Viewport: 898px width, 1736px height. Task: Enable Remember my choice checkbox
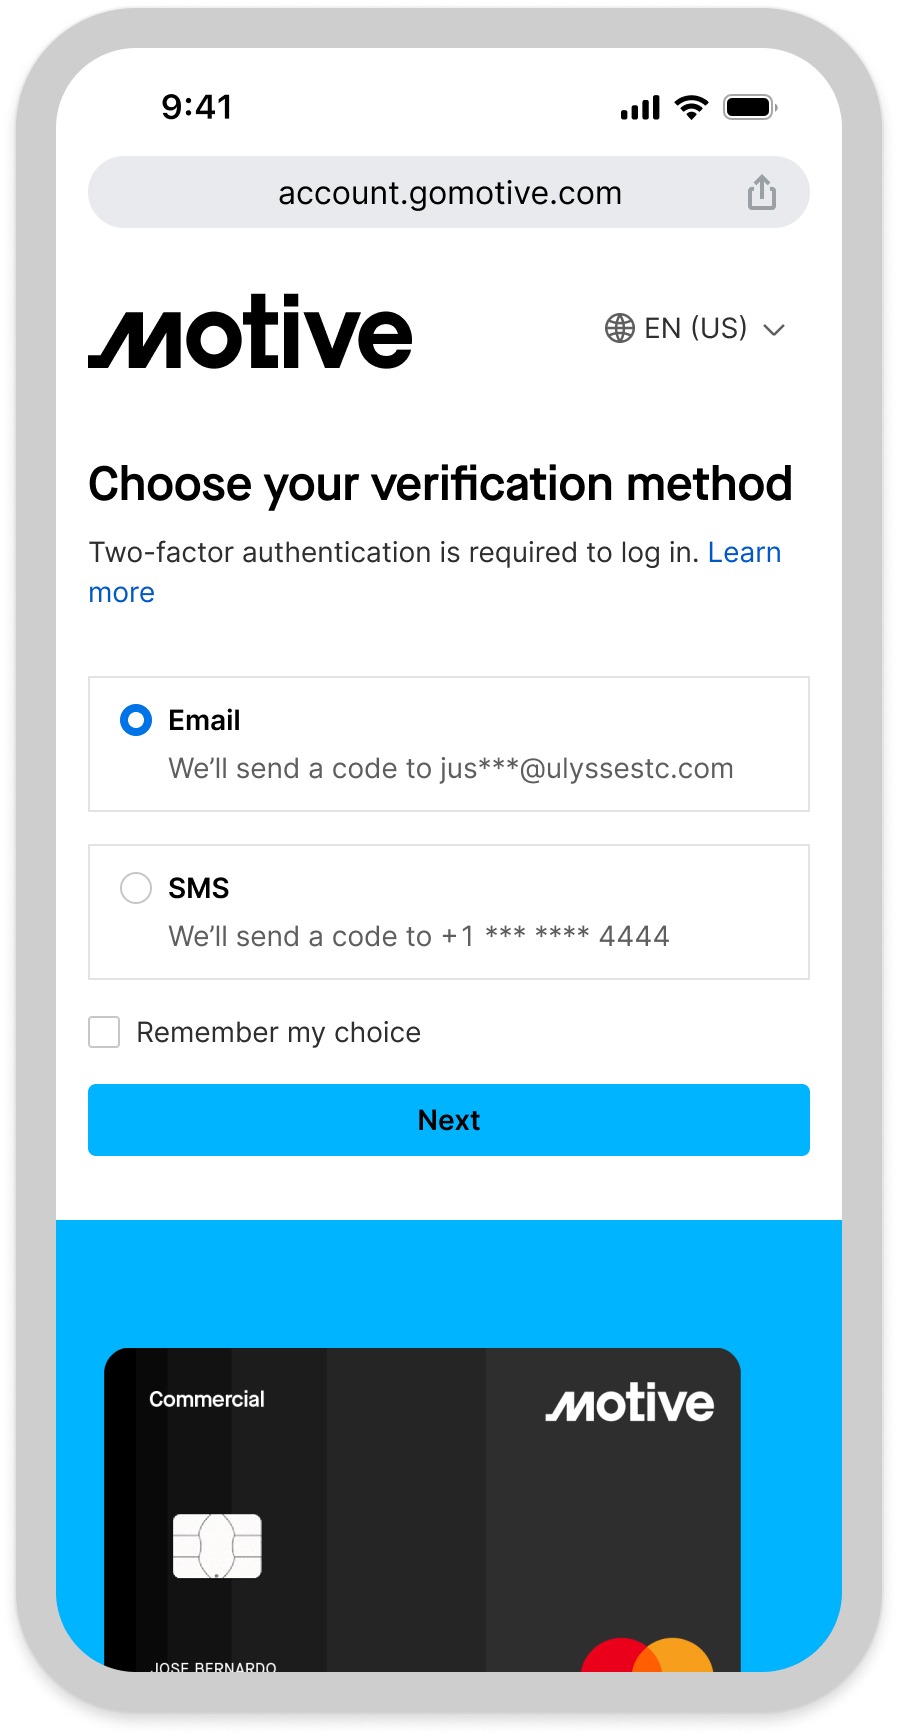[x=104, y=1032]
